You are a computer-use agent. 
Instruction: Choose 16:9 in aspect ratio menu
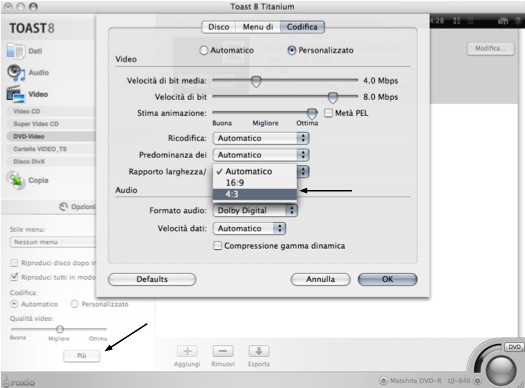255,183
